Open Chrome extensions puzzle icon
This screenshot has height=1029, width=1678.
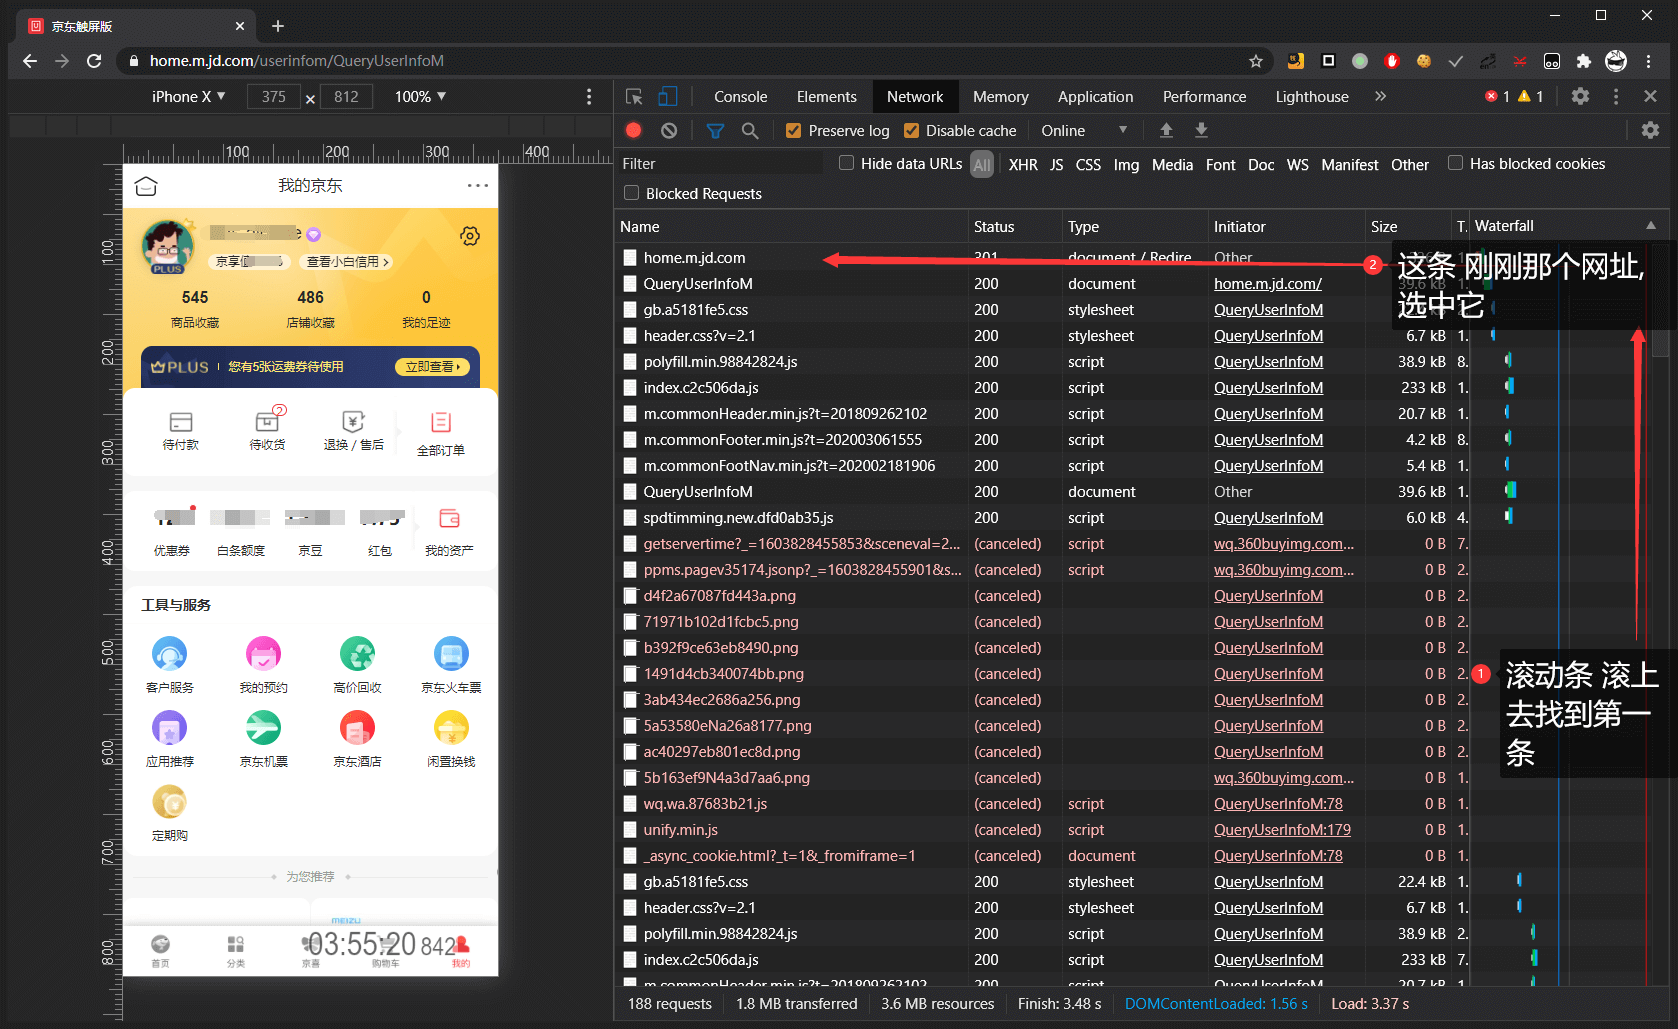[x=1584, y=61]
